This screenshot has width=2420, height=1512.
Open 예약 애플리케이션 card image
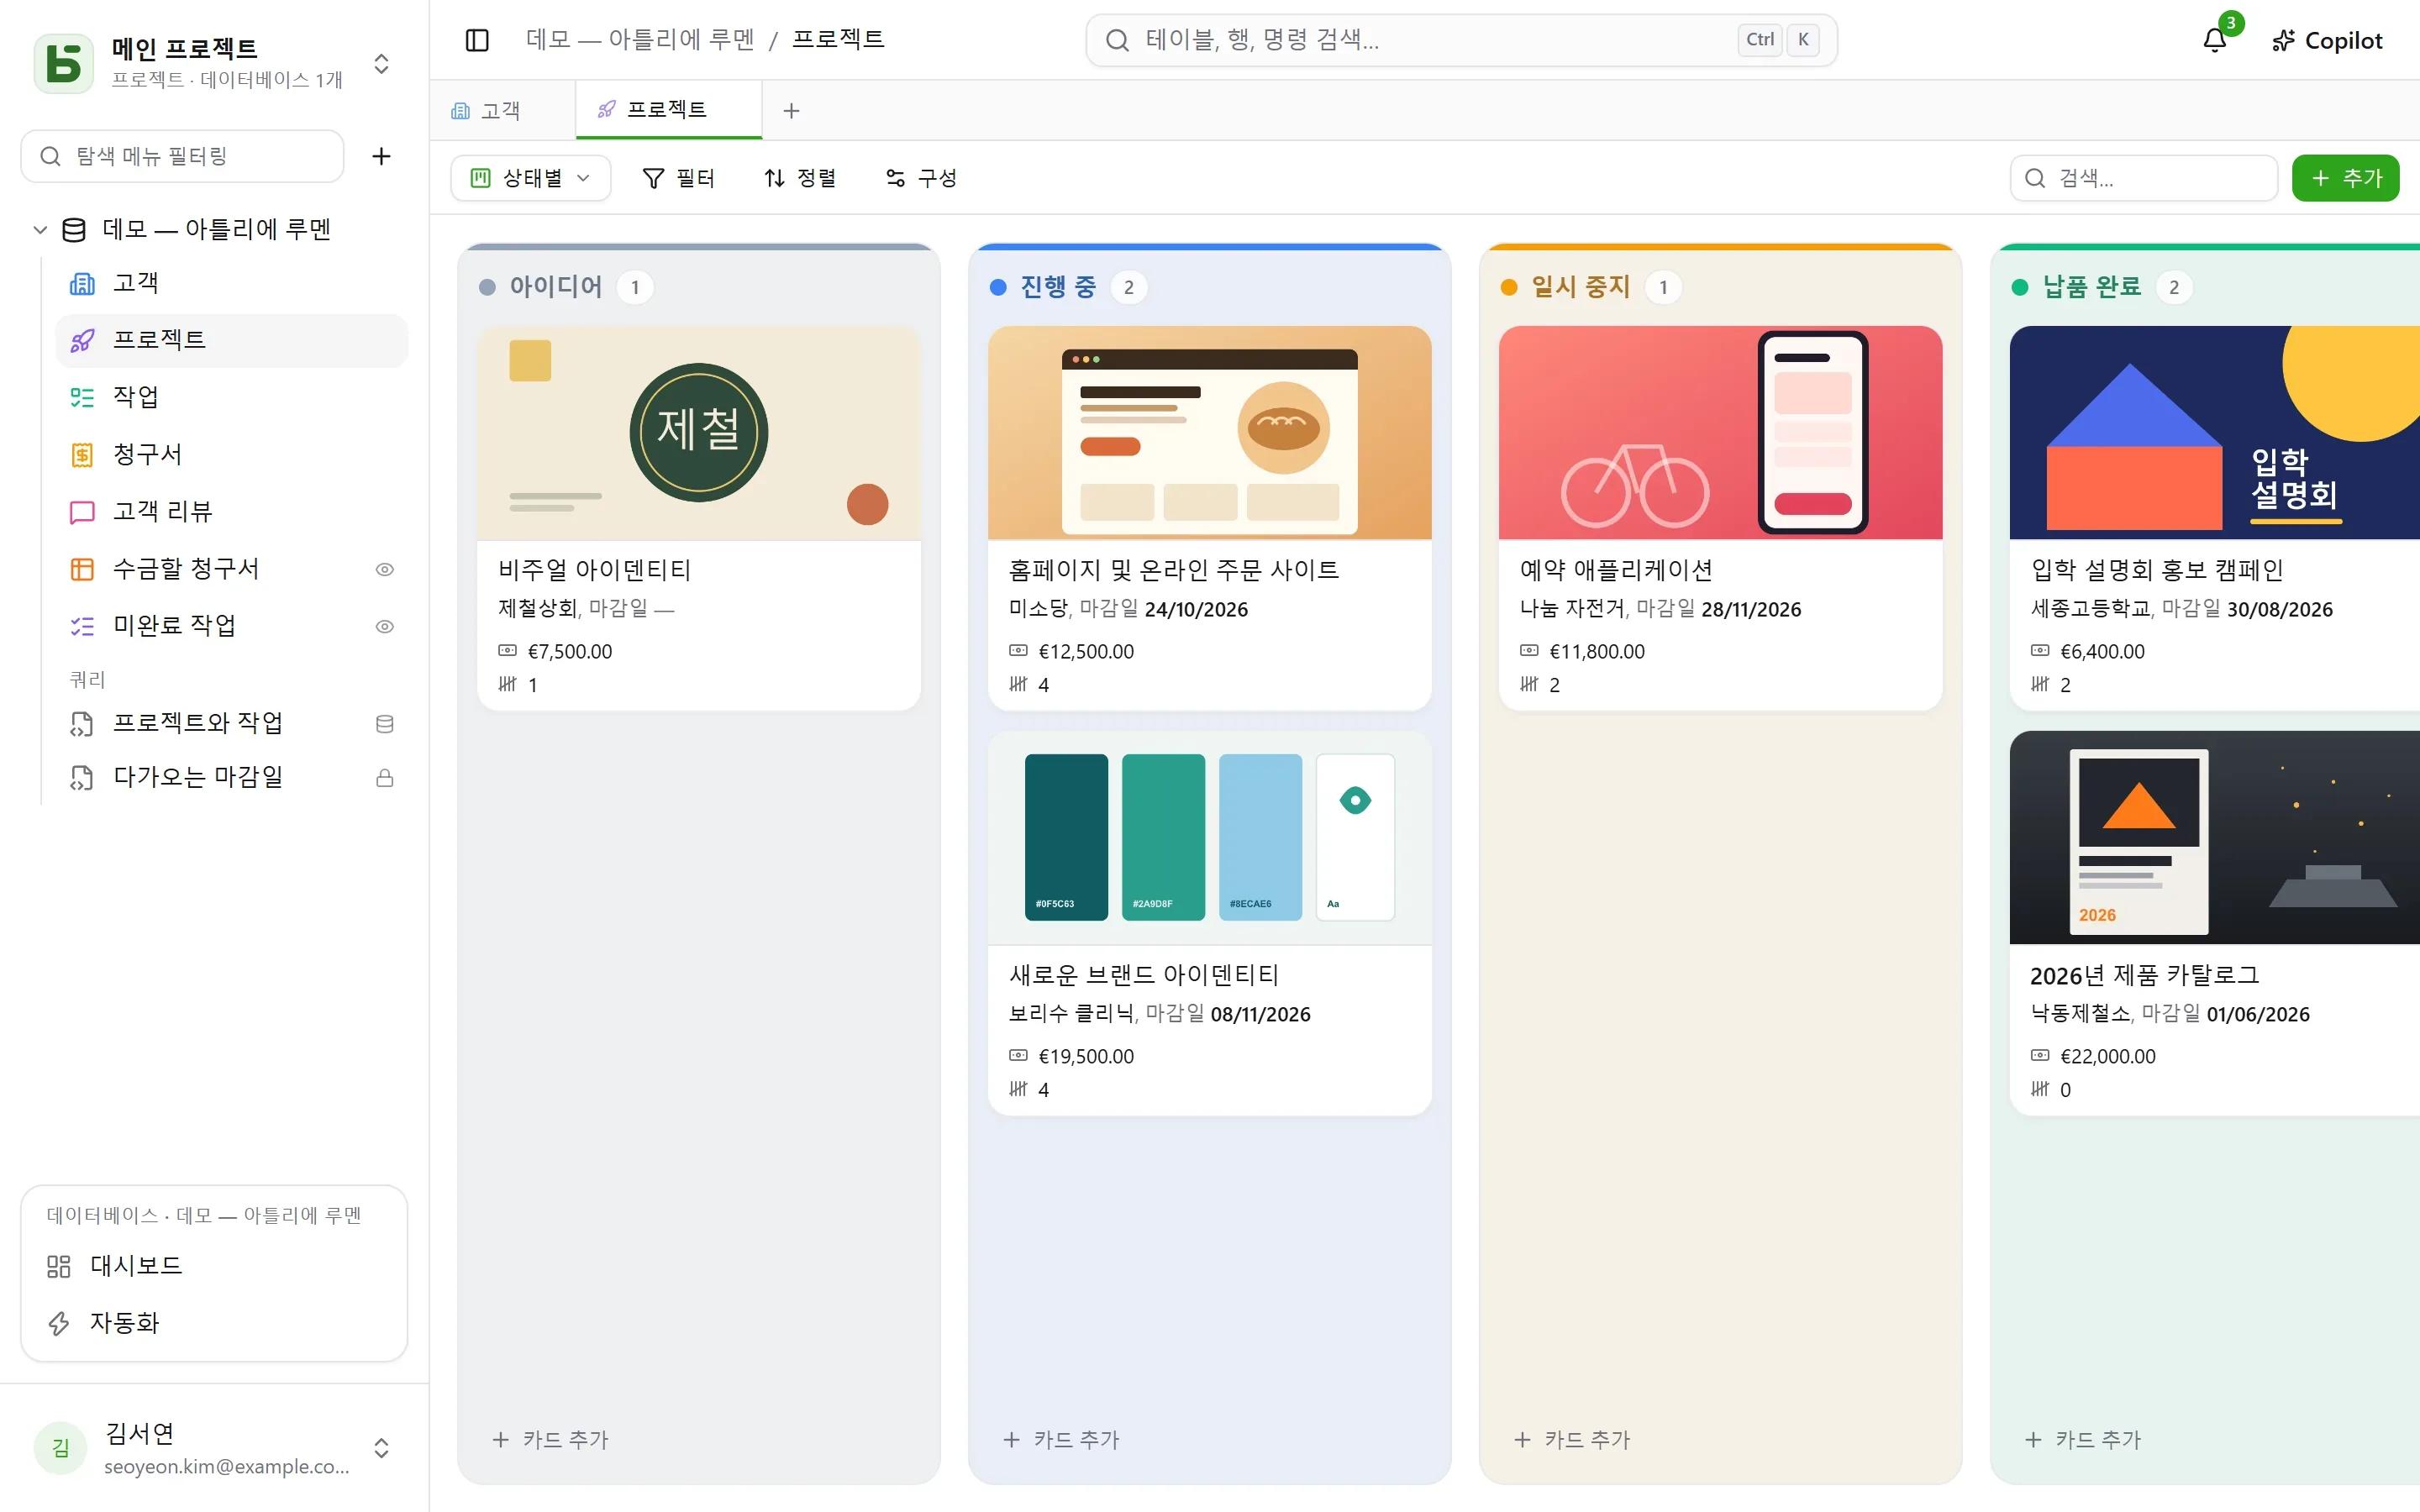(x=1720, y=433)
